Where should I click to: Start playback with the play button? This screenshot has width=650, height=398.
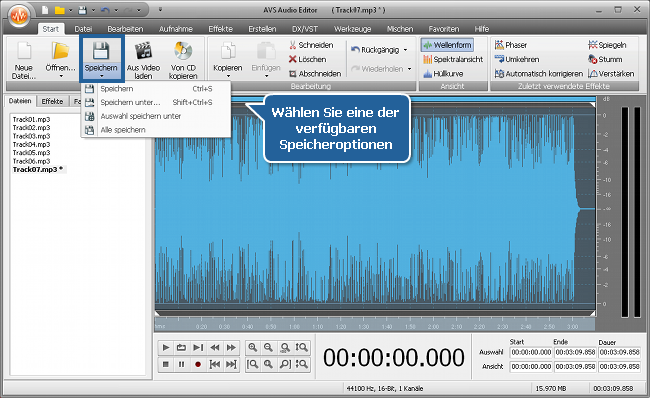(165, 347)
